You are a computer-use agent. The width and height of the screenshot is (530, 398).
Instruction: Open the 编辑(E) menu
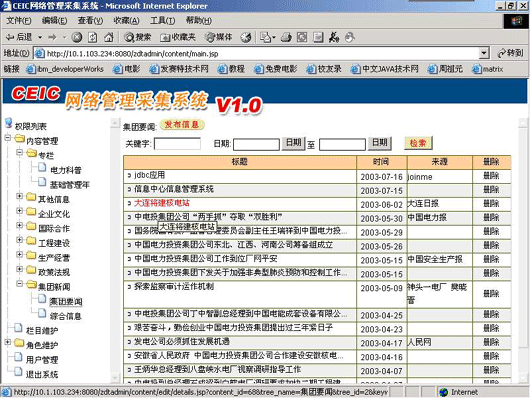(54, 21)
